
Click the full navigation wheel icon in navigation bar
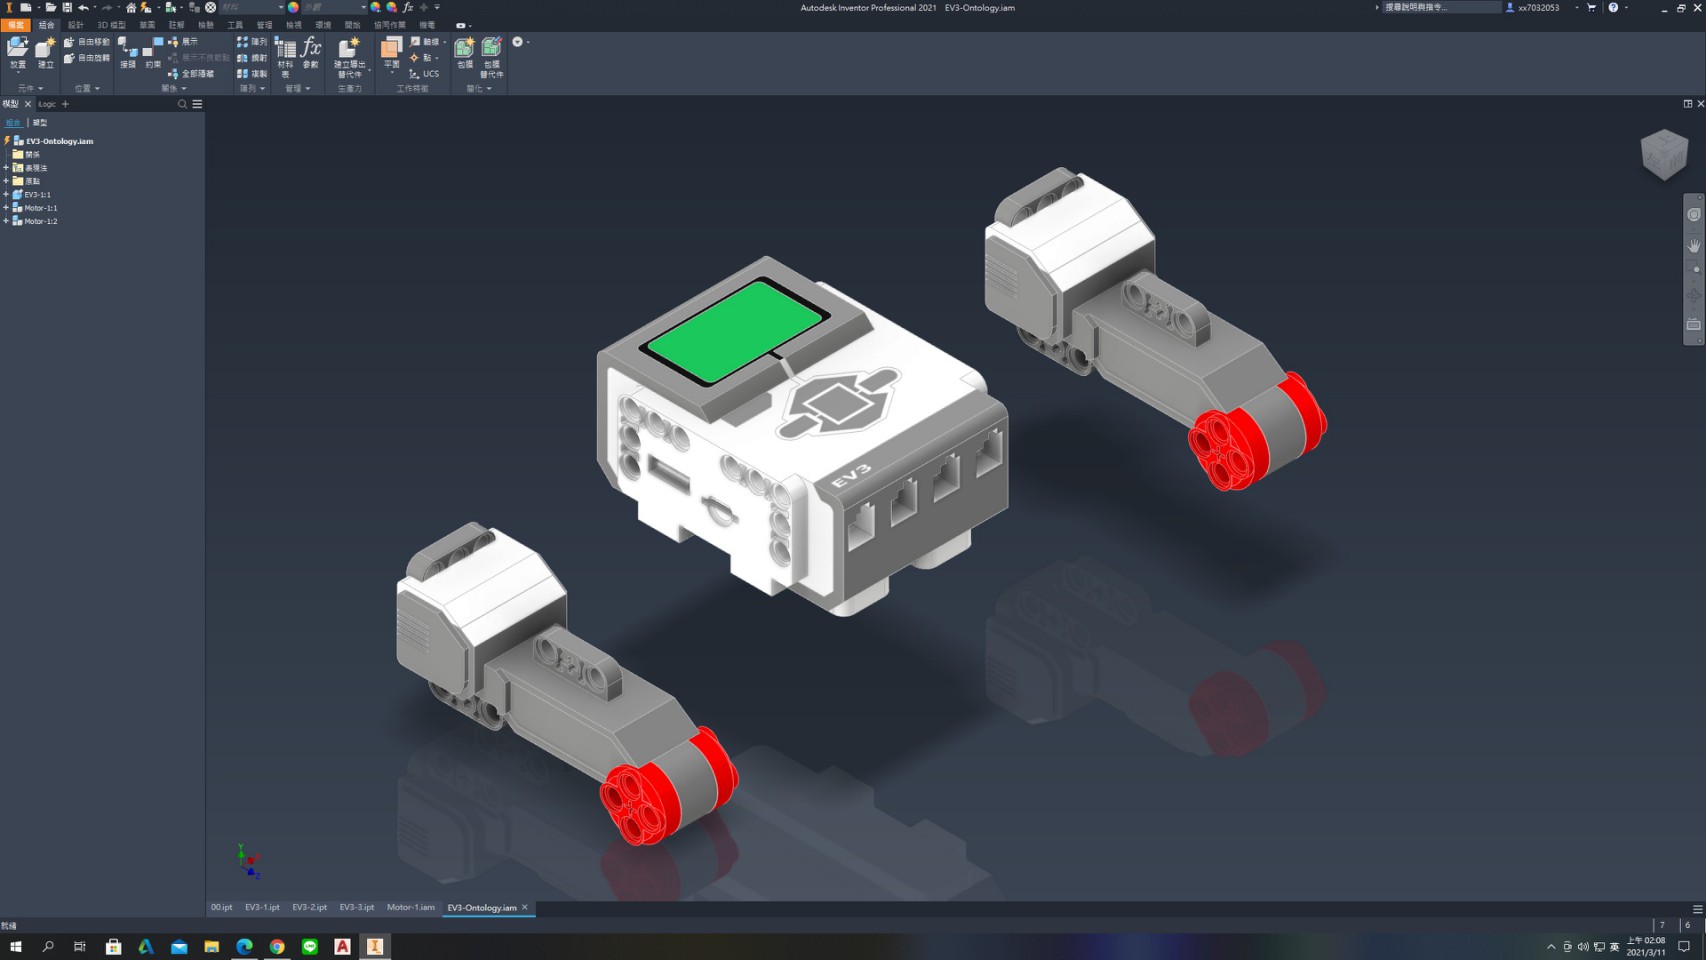1694,215
